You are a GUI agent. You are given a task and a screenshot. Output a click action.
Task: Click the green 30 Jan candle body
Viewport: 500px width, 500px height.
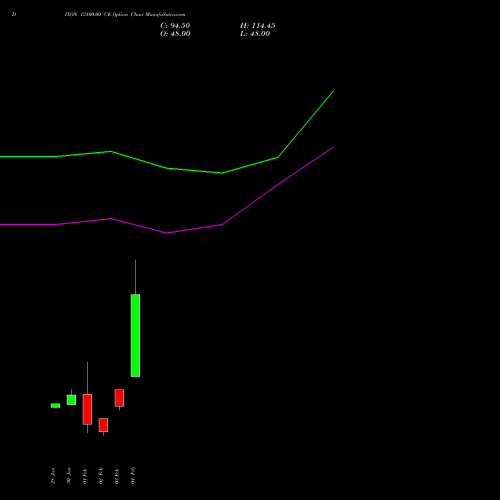[x=71, y=400]
